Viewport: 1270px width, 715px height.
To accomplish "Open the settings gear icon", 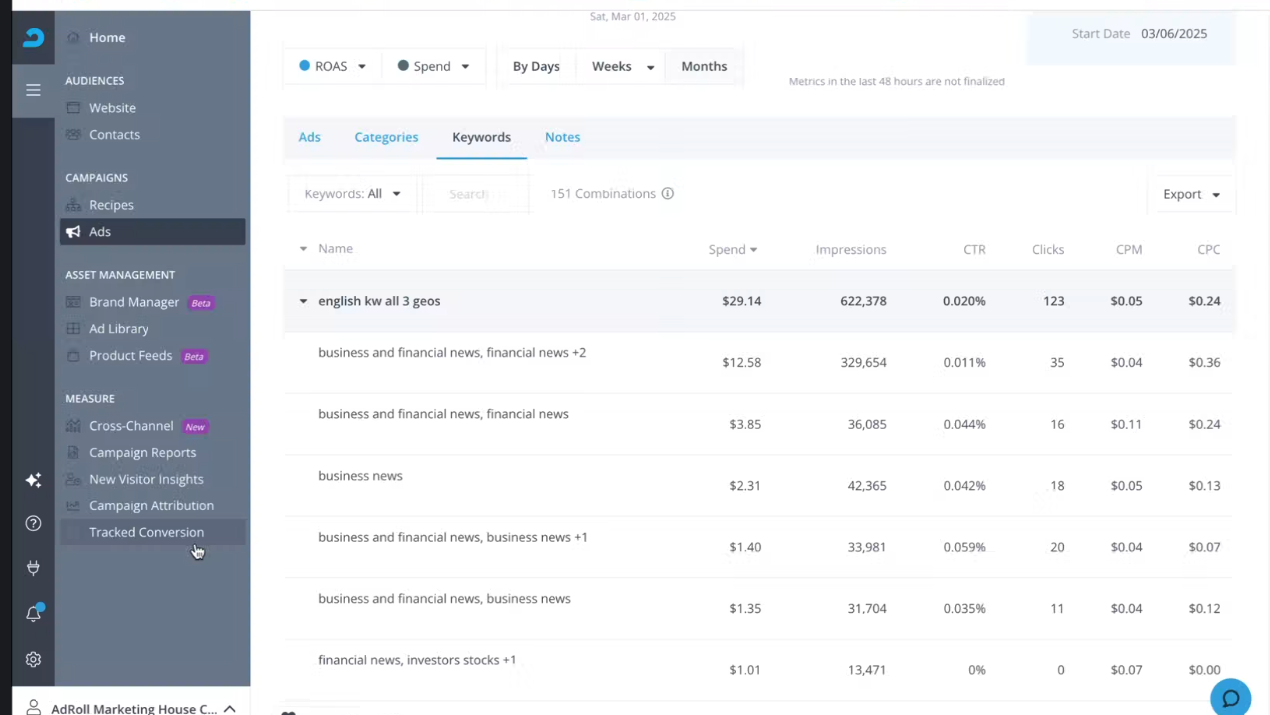I will [x=33, y=660].
